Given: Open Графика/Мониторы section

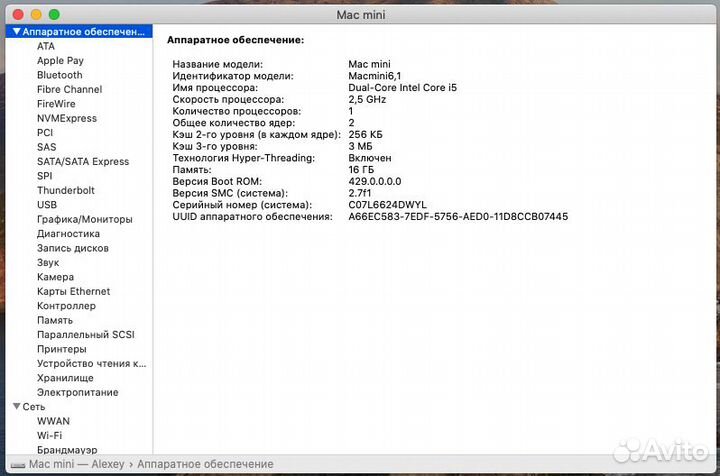Looking at the screenshot, I should coord(84,219).
